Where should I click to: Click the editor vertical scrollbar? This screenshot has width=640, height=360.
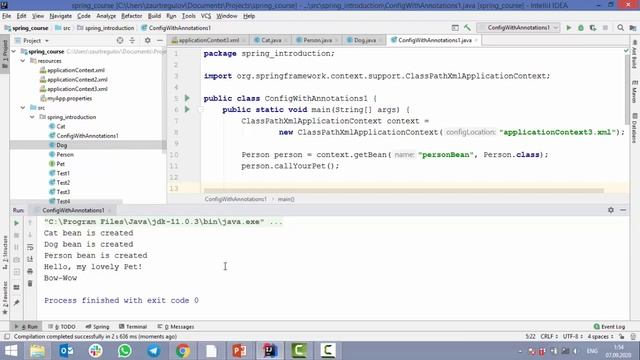[x=627, y=90]
